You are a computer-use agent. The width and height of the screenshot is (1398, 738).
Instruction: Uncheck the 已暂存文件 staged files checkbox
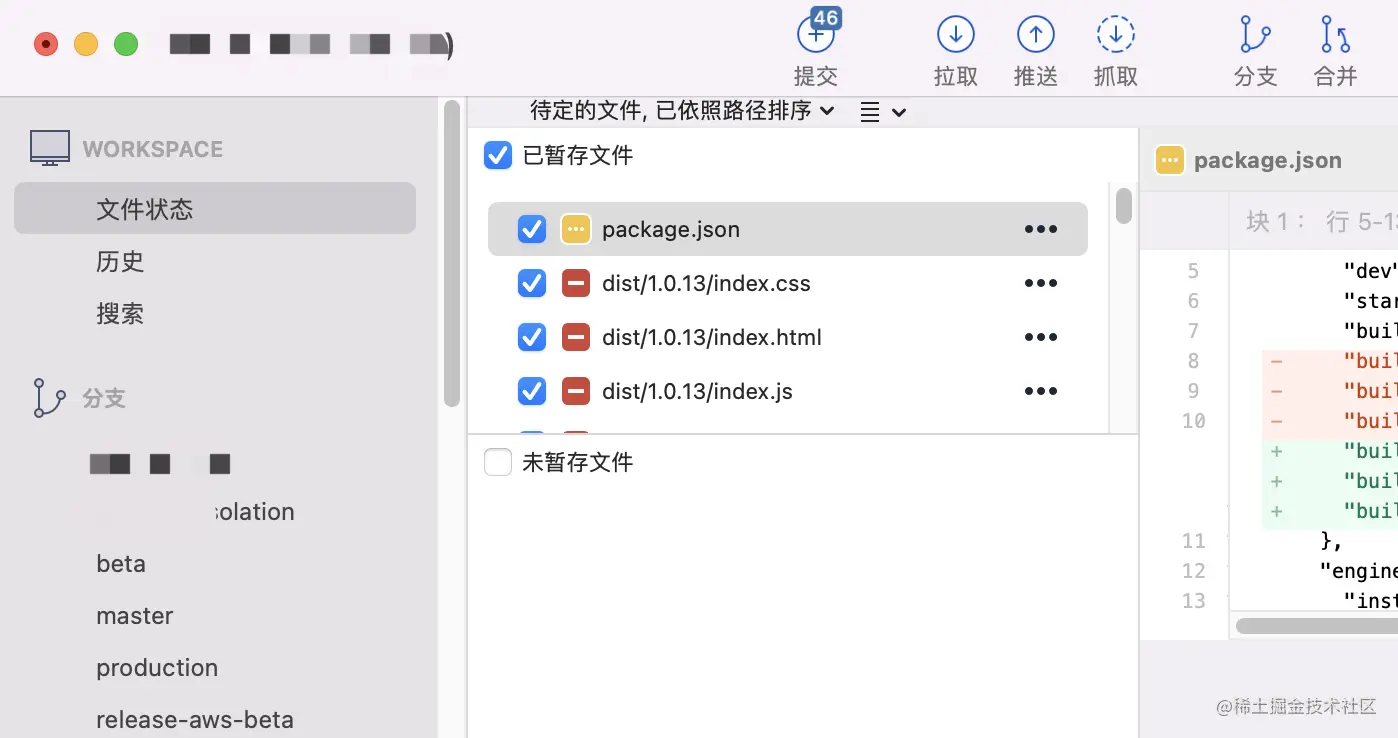point(498,155)
